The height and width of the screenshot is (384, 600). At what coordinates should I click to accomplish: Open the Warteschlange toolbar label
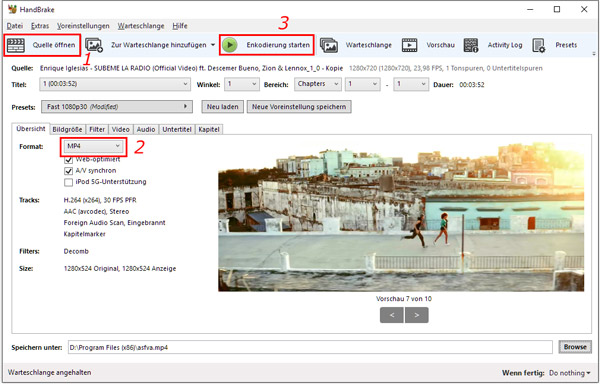368,45
